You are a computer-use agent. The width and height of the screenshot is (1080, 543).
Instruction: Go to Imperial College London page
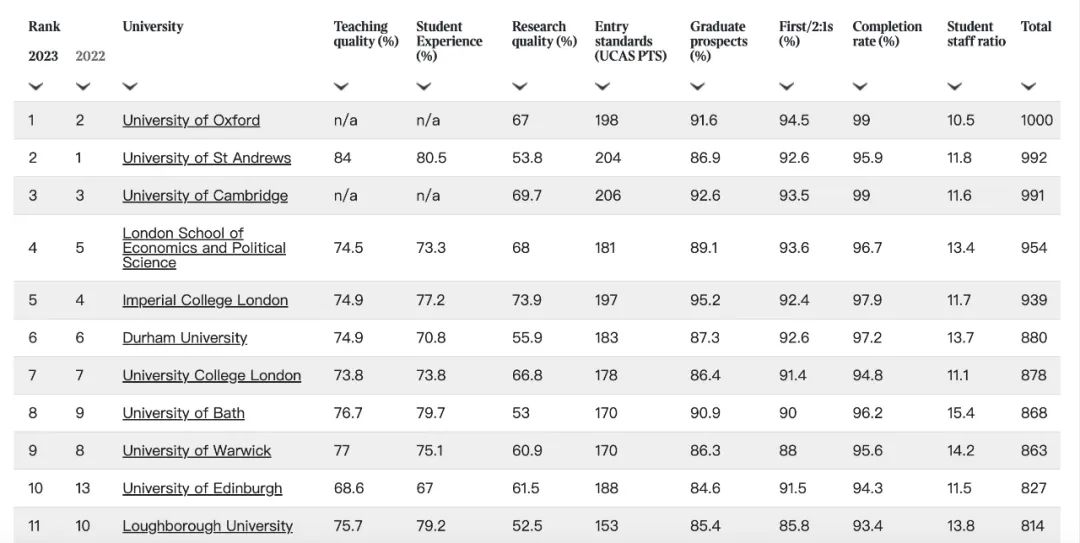click(x=205, y=300)
